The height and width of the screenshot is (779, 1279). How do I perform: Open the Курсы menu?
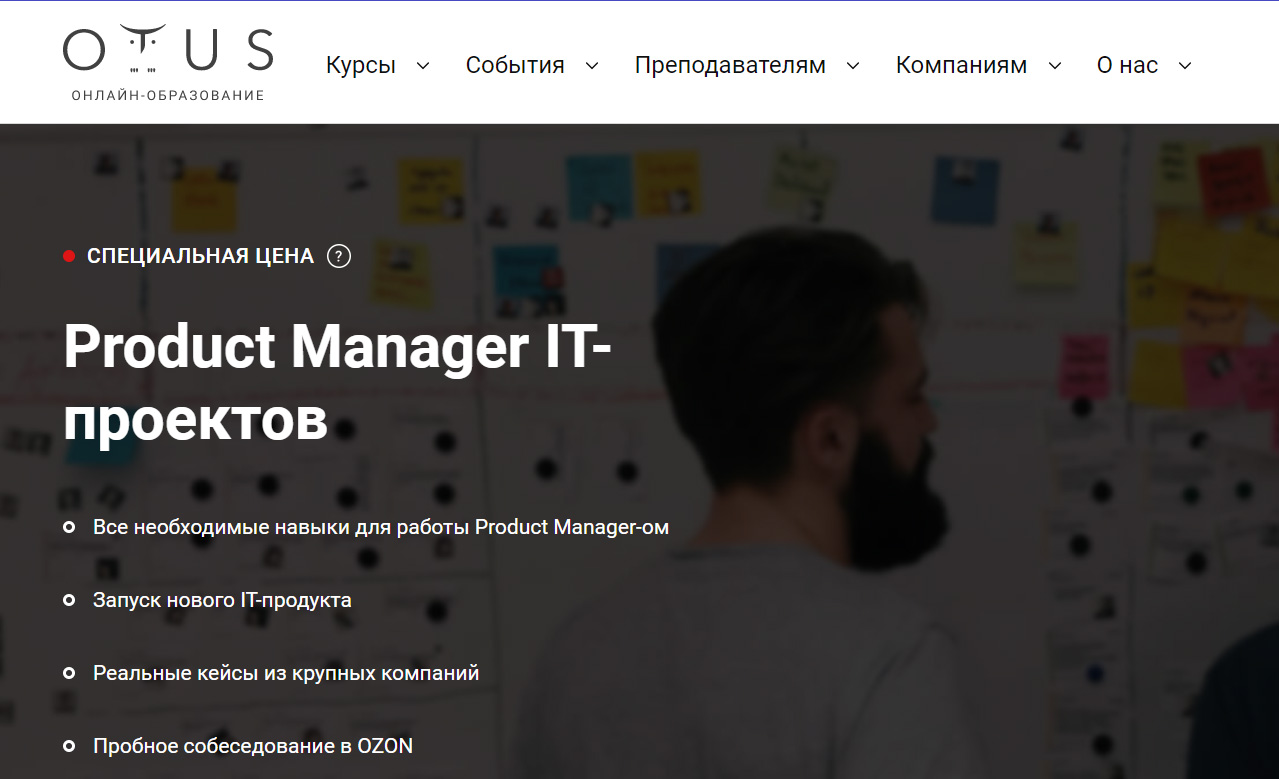click(x=361, y=65)
